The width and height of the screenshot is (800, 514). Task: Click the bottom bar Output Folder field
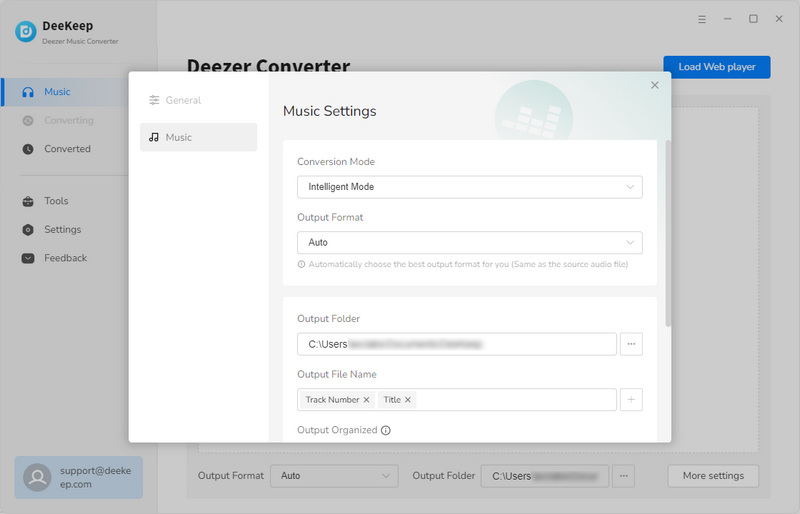545,476
